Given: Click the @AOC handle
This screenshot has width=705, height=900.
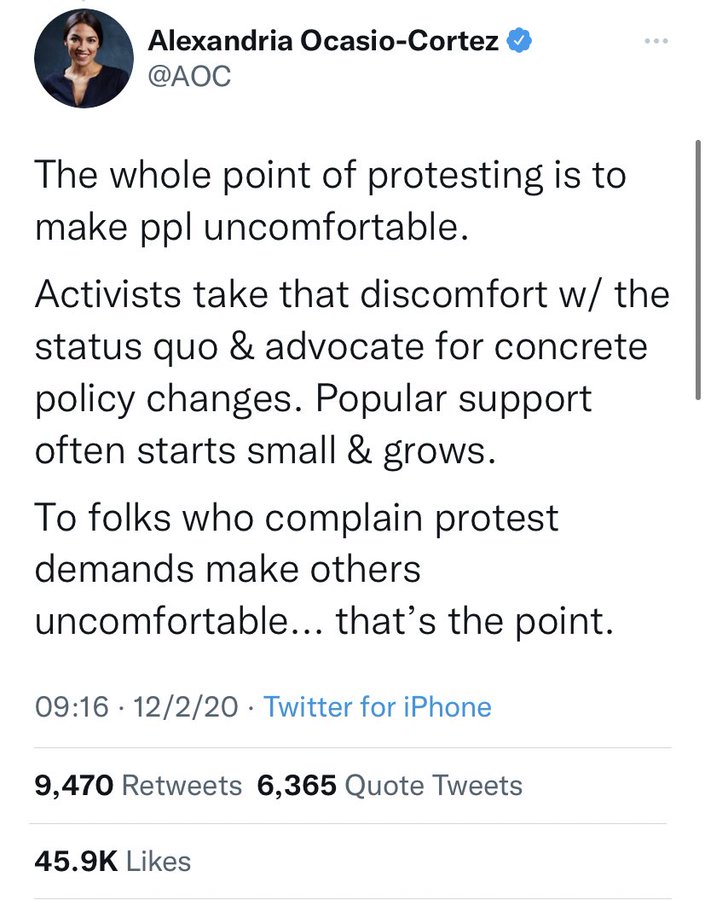Looking at the screenshot, I should pos(189,76).
